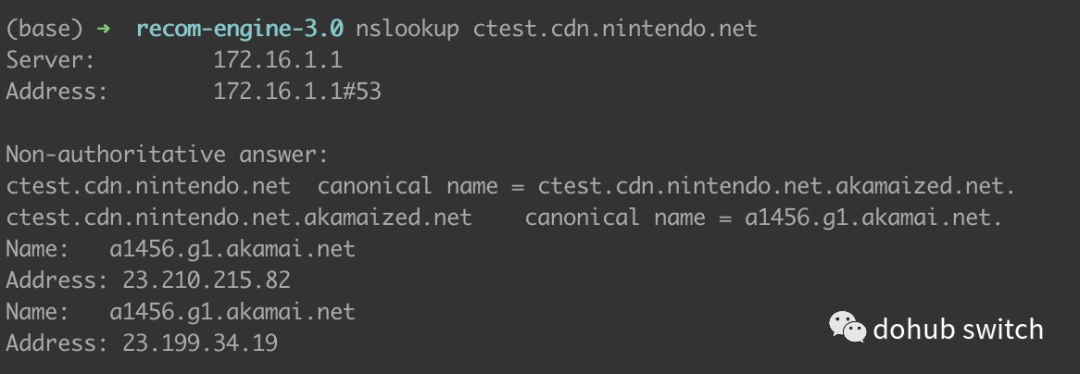
Task: Click the IP address 23.199.34.19
Action: click(200, 343)
